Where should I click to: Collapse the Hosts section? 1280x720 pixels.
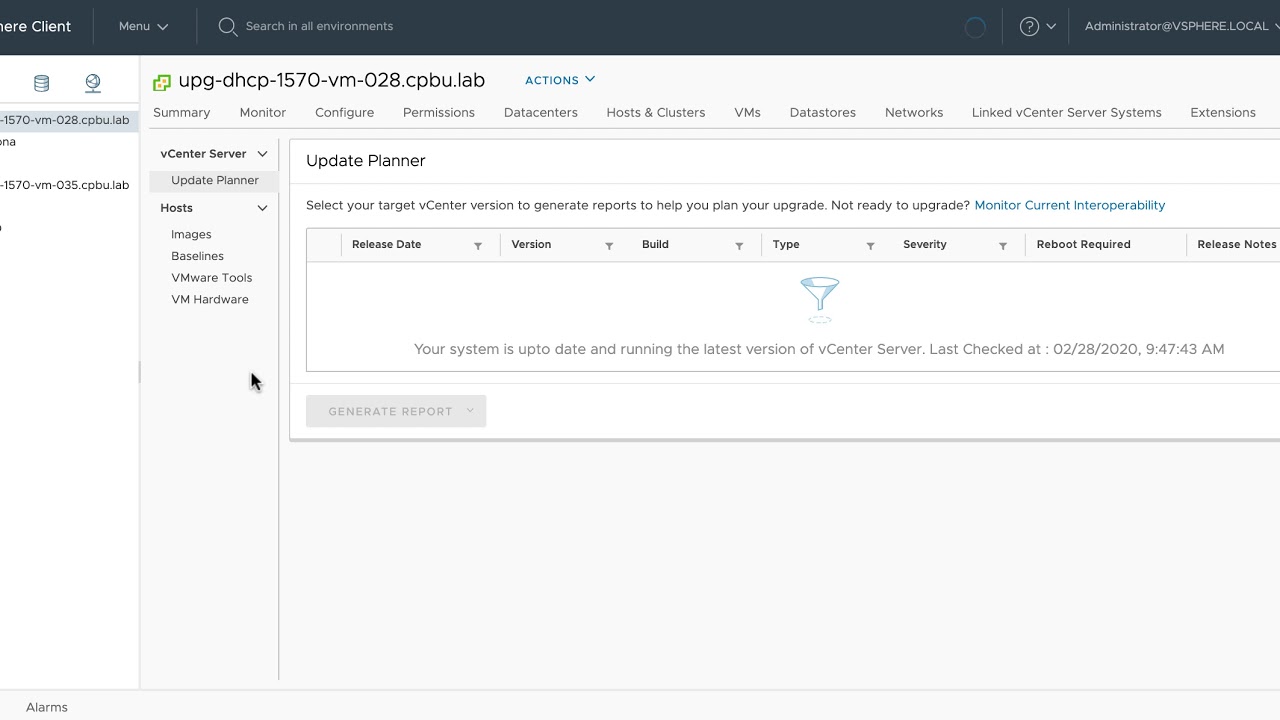pyautogui.click(x=262, y=208)
